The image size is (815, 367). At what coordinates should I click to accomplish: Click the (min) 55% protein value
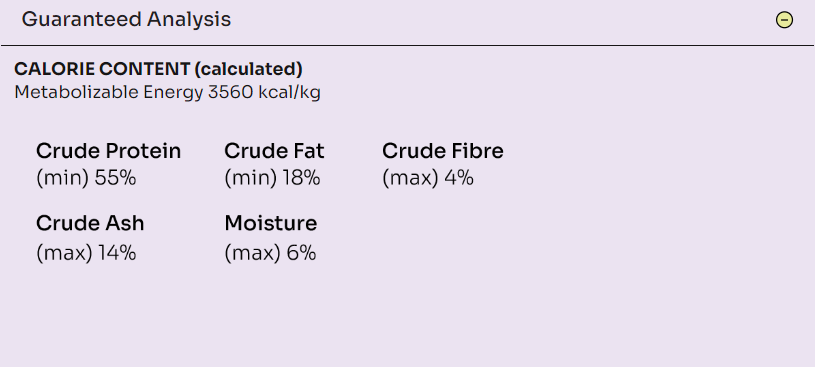86,178
